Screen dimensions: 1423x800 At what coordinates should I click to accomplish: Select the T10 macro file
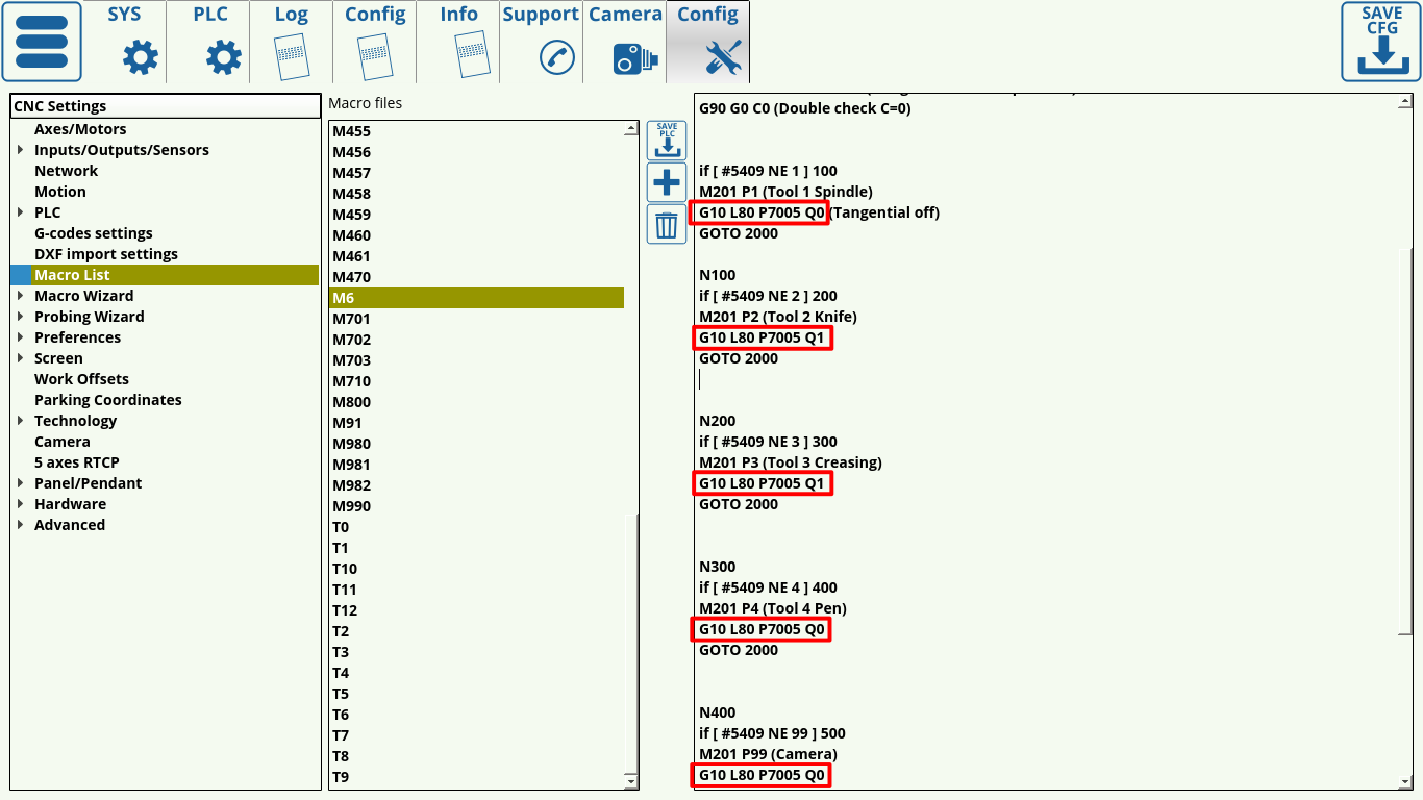(345, 569)
